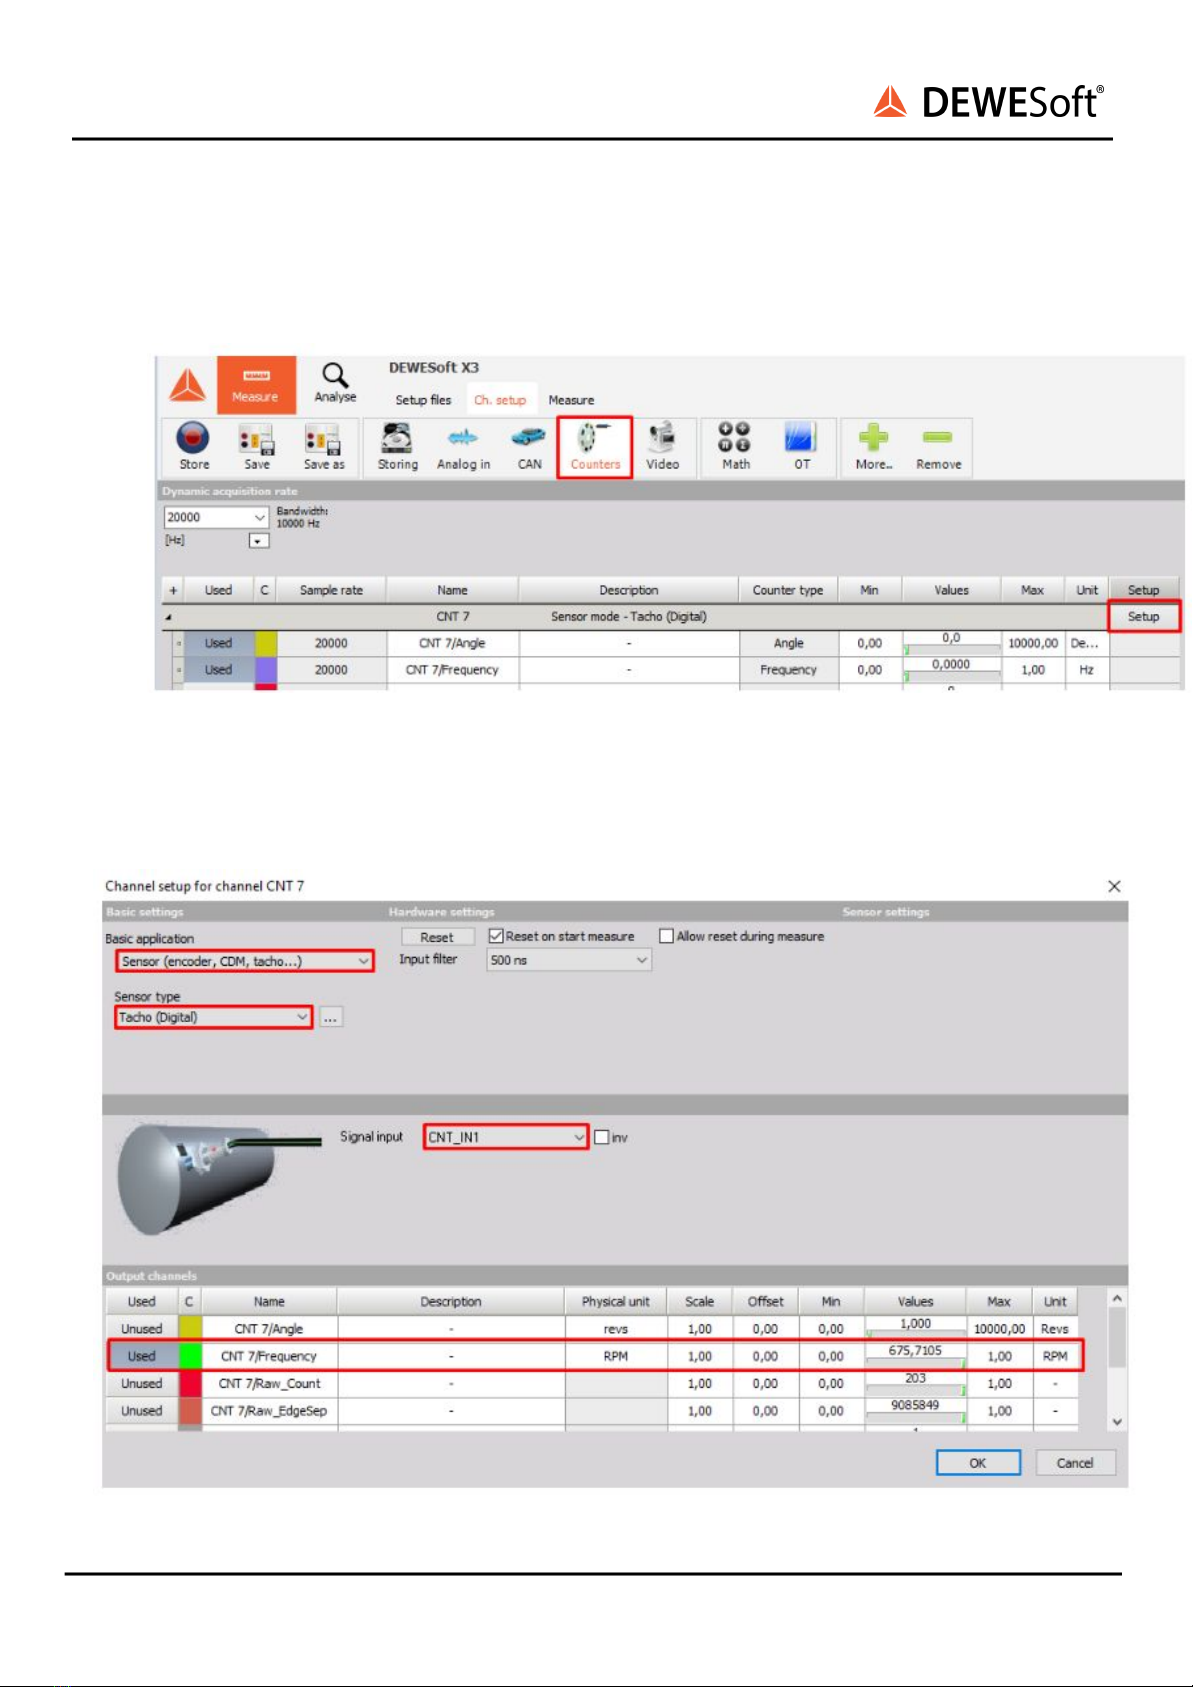Image resolution: width=1193 pixels, height=1687 pixels.
Task: Confirm the dialog with OK button
Action: 978,1463
